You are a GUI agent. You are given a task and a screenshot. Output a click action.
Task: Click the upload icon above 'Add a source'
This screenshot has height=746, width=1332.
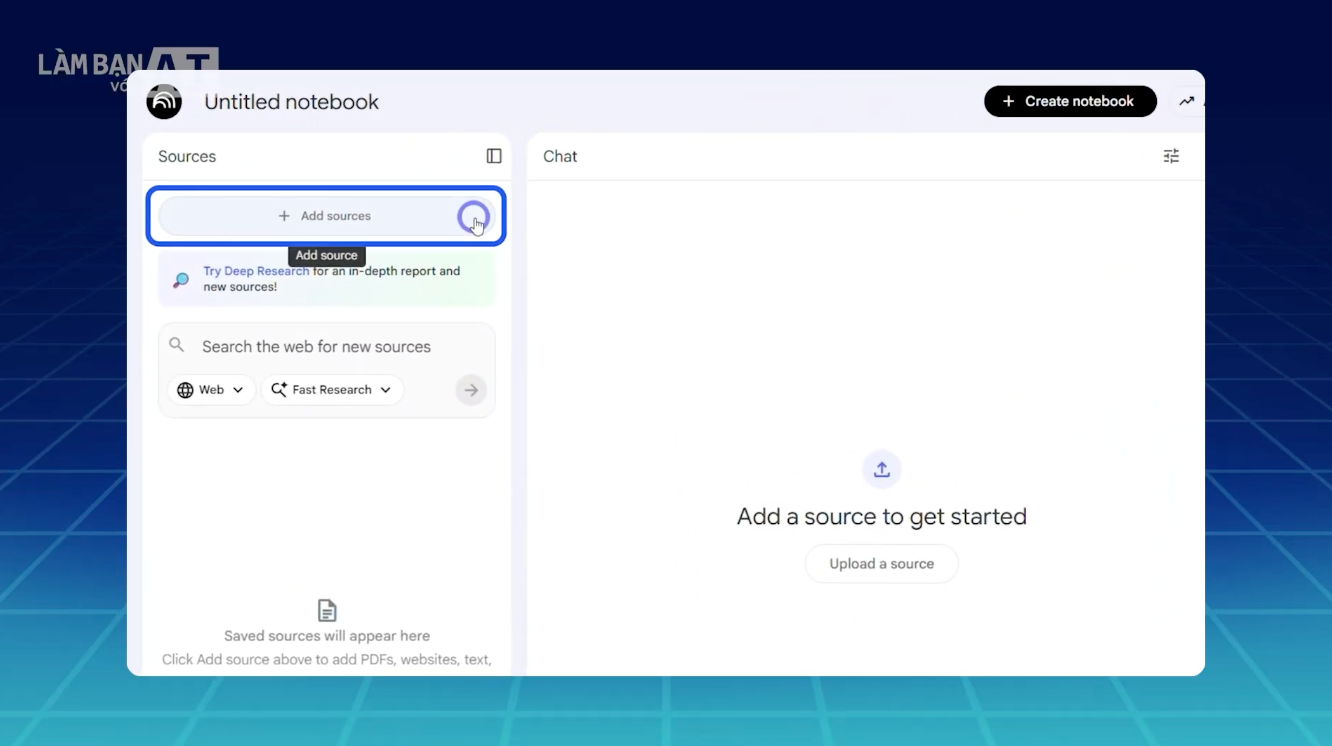click(881, 469)
